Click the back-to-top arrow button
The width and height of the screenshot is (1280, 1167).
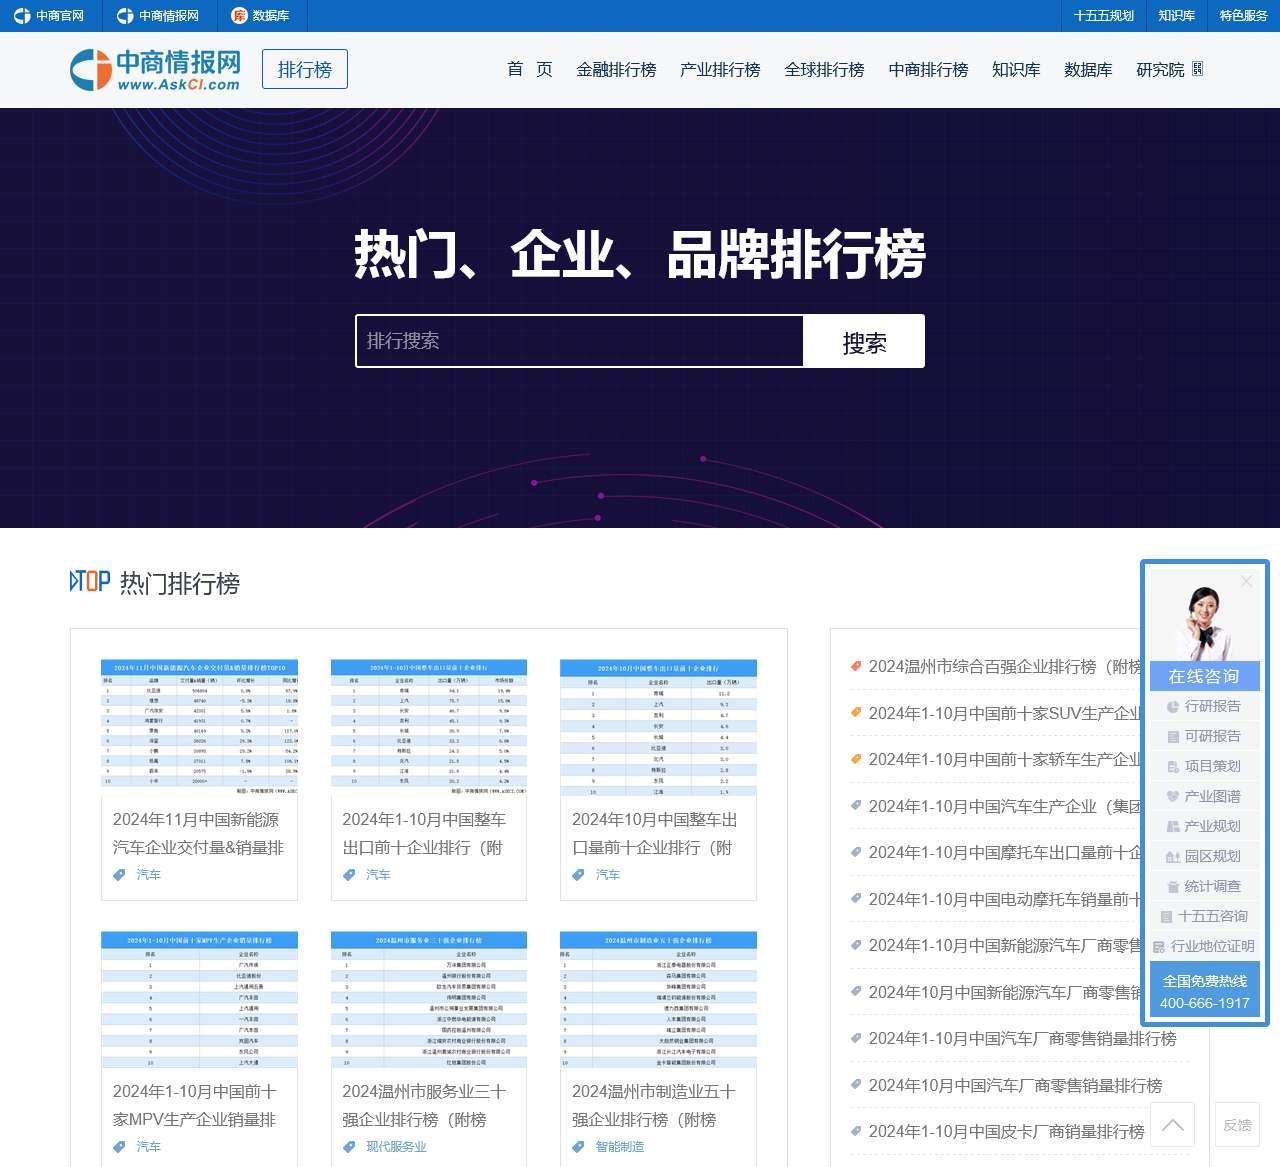1173,1124
